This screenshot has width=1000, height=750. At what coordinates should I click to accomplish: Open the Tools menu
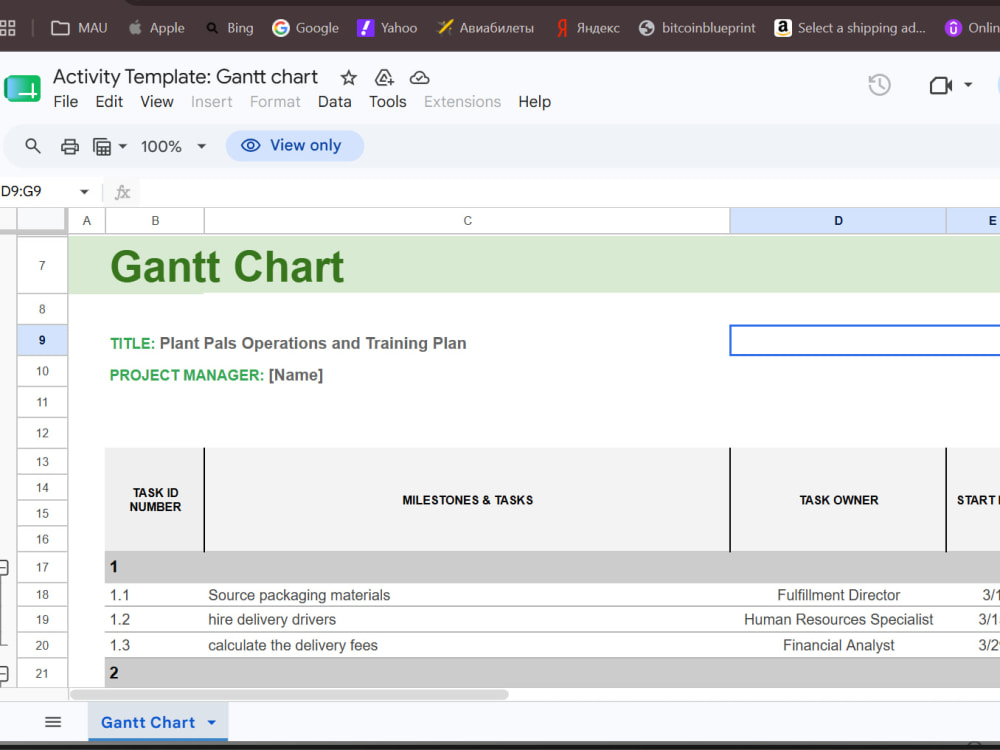[x=388, y=101]
